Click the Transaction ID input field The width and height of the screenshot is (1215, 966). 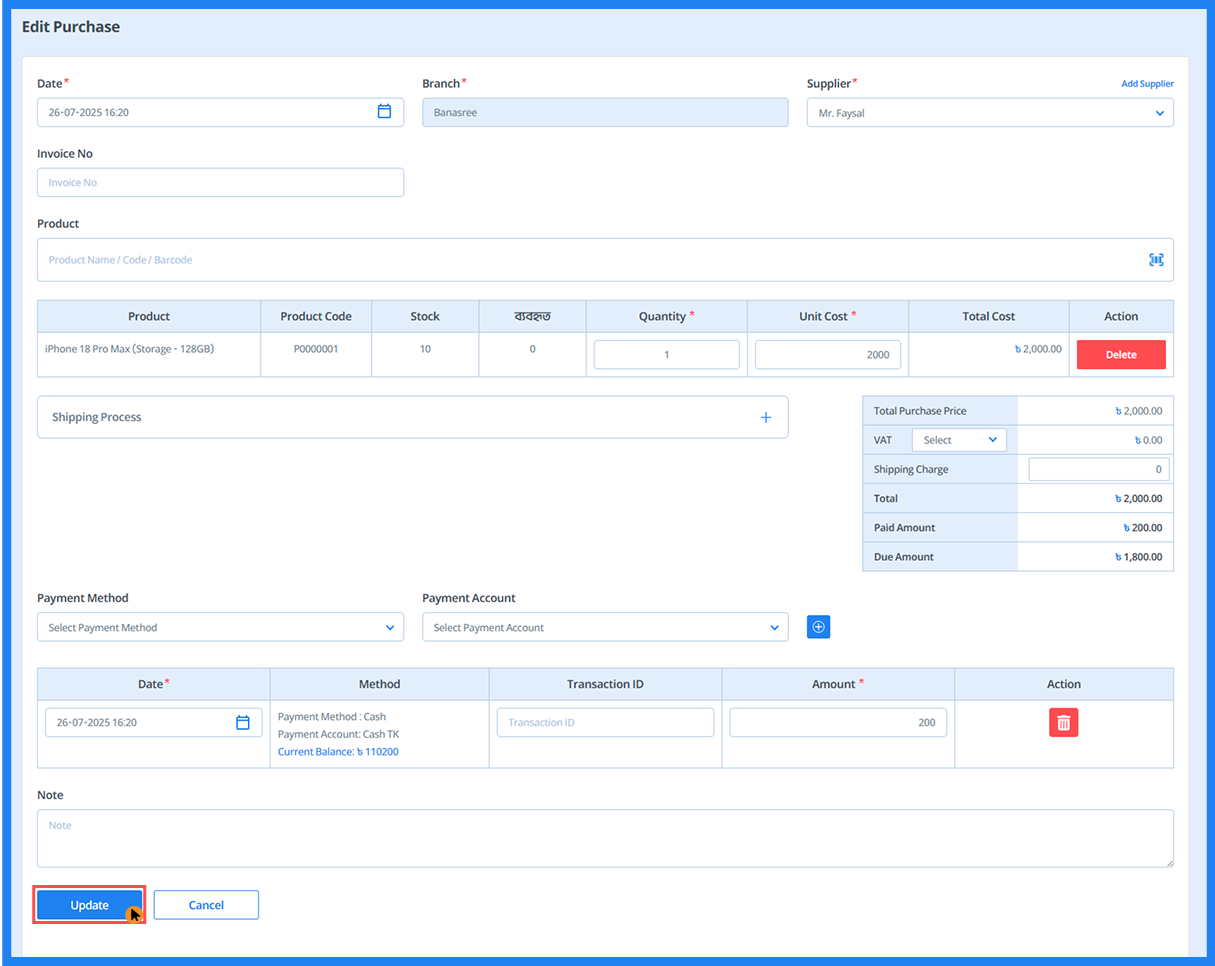coord(605,722)
